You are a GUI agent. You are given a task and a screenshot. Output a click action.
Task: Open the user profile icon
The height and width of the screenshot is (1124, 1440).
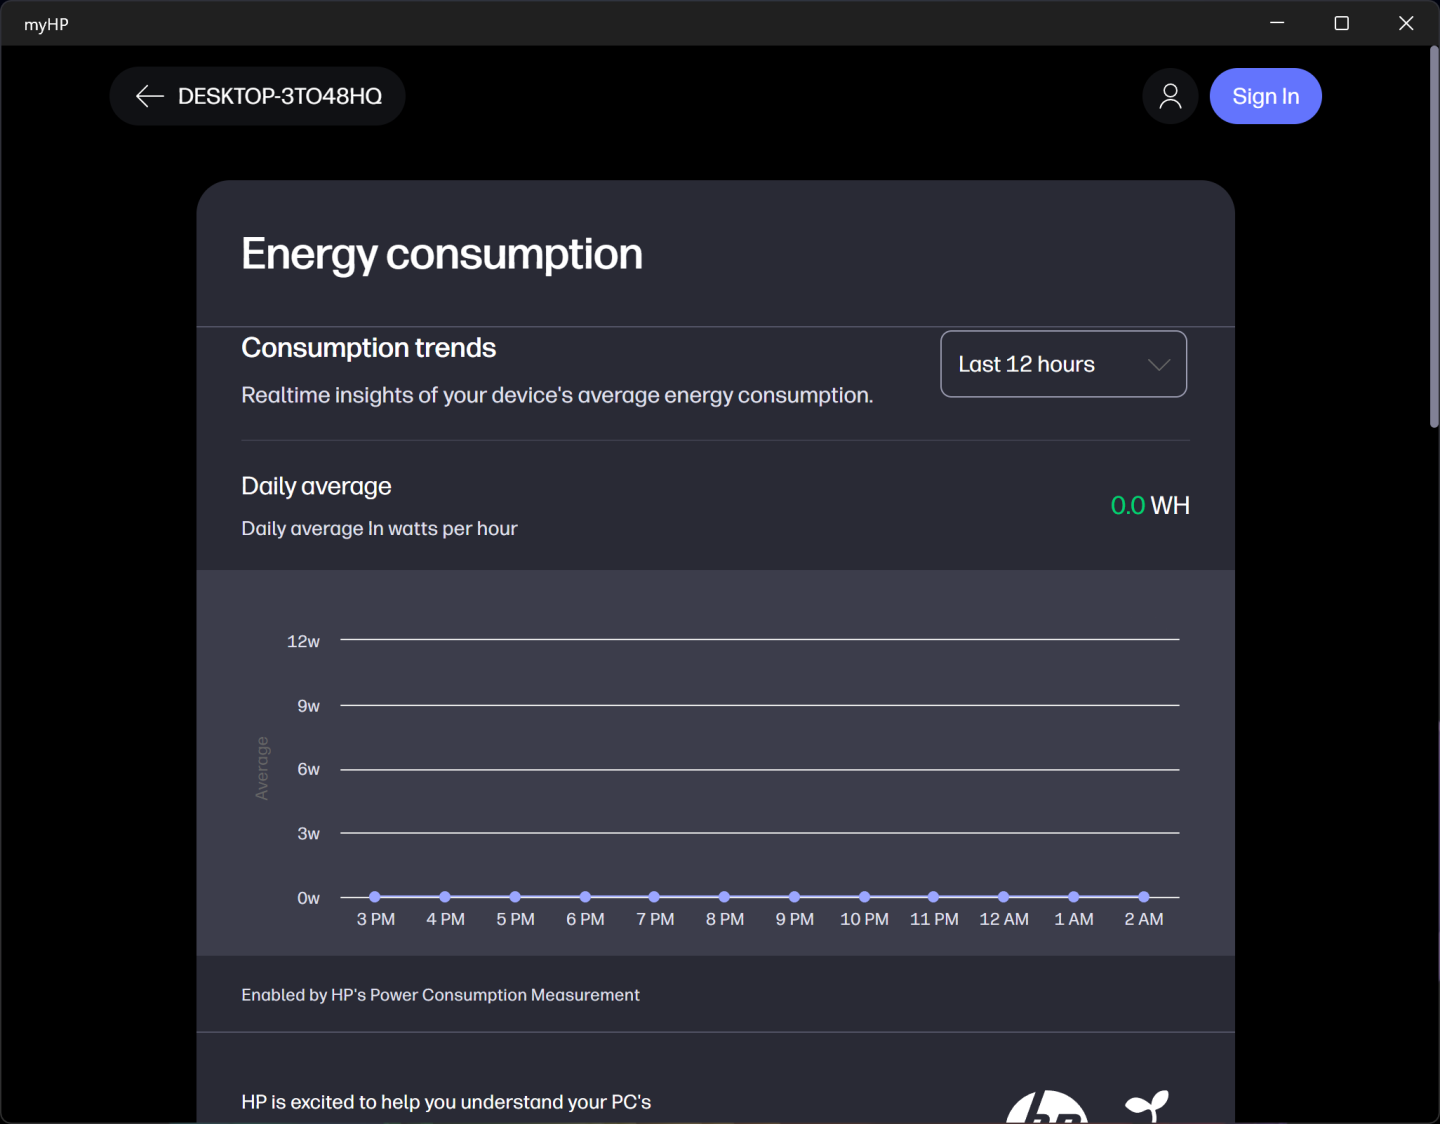1170,96
